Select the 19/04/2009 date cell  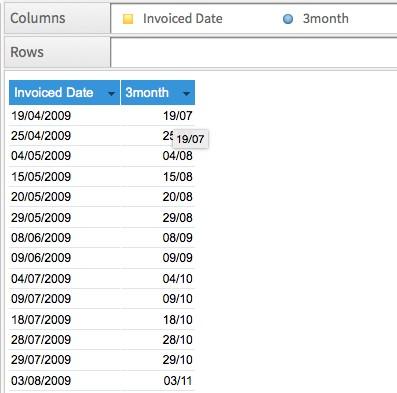click(x=64, y=116)
